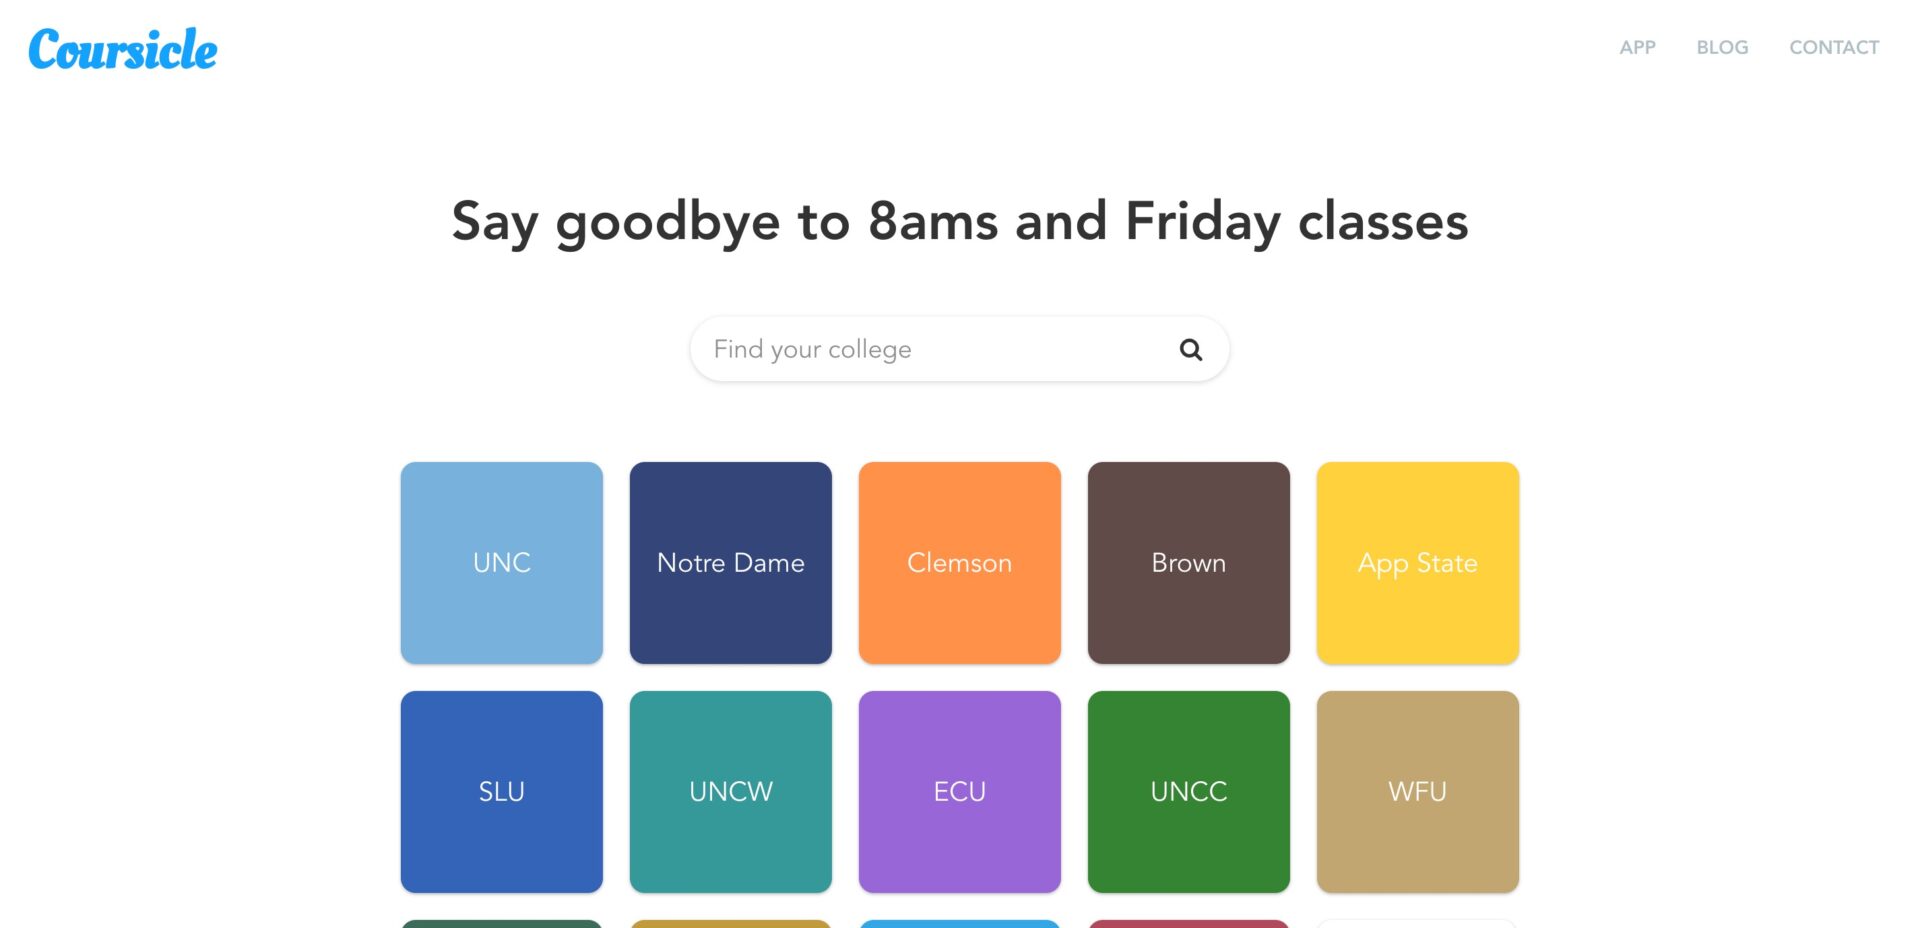Open the BLOG page
1920x928 pixels.
pyautogui.click(x=1722, y=47)
